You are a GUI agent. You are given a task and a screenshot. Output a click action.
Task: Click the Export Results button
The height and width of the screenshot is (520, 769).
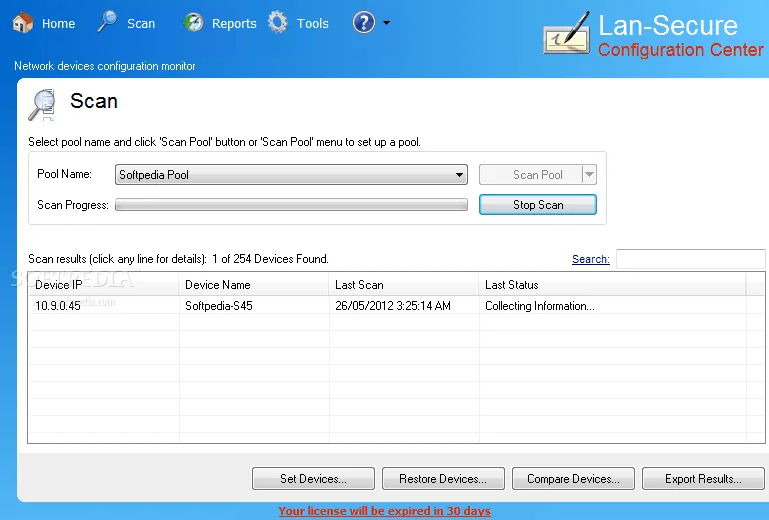[703, 479]
